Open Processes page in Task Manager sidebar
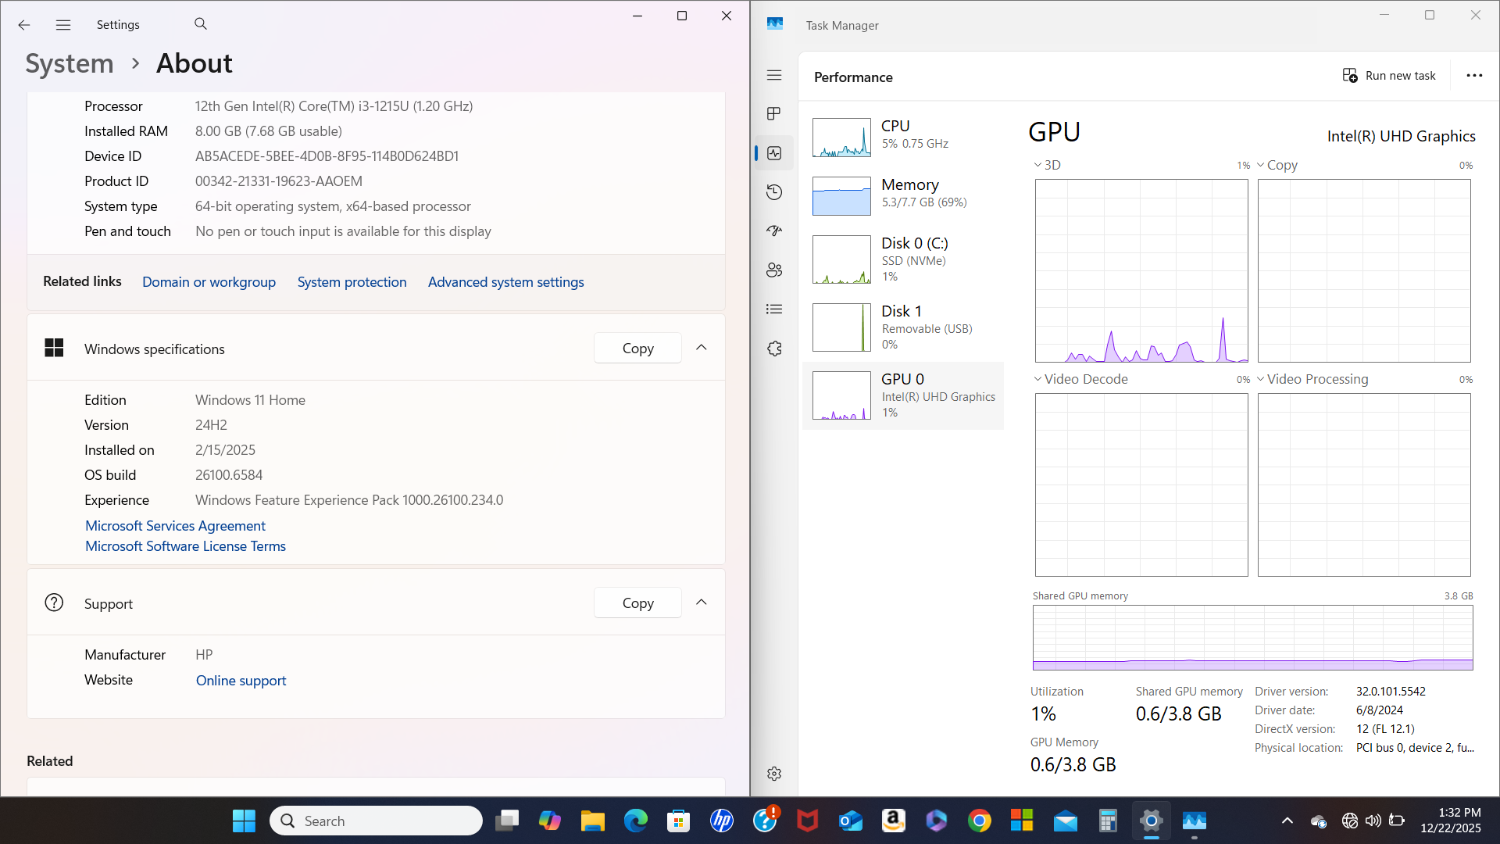Screen dimensions: 1500x844 click(x=774, y=114)
